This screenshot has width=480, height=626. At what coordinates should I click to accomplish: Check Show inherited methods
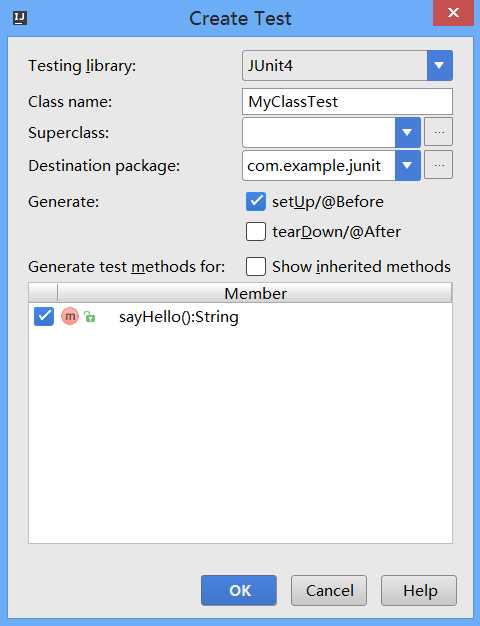[256, 267]
